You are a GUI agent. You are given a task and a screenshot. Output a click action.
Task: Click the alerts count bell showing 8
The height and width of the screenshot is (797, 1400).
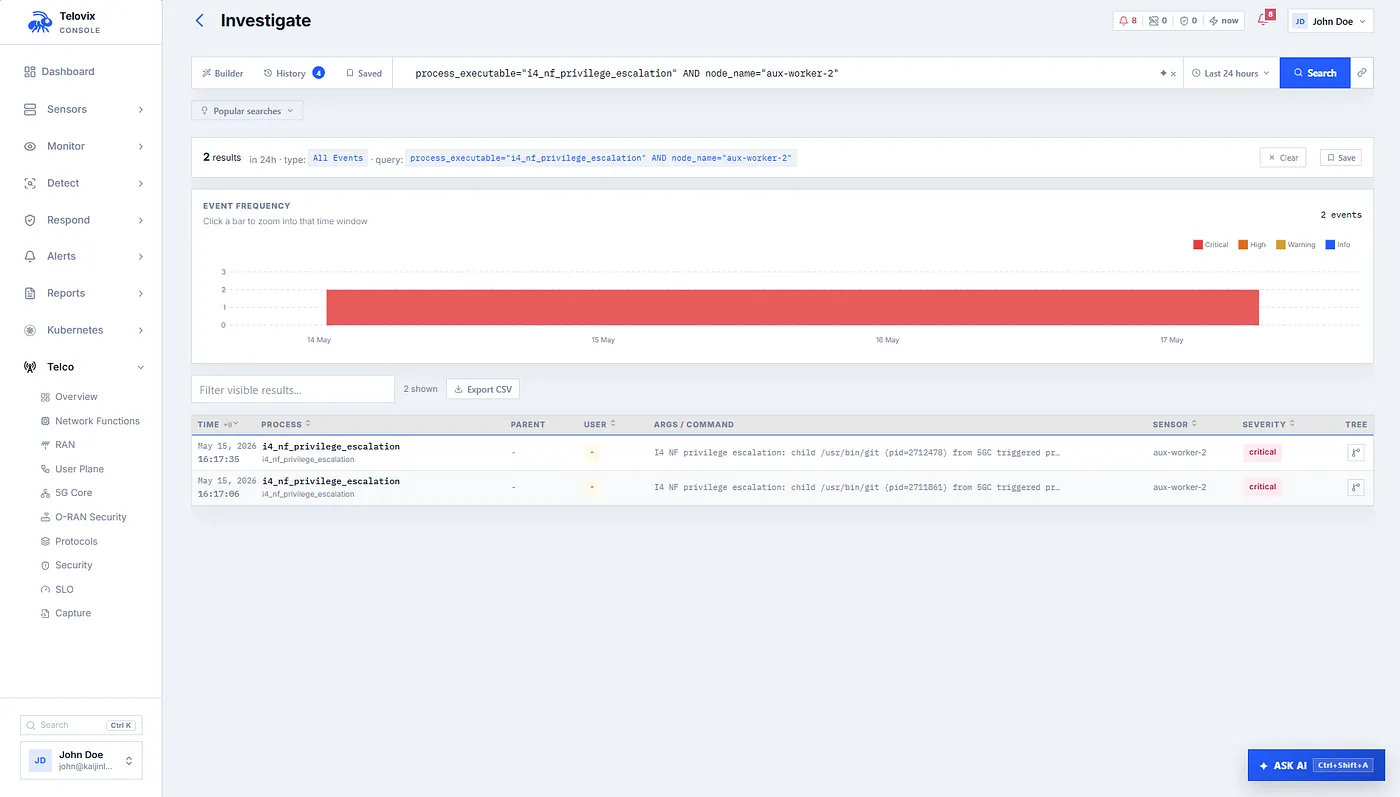tap(1128, 21)
